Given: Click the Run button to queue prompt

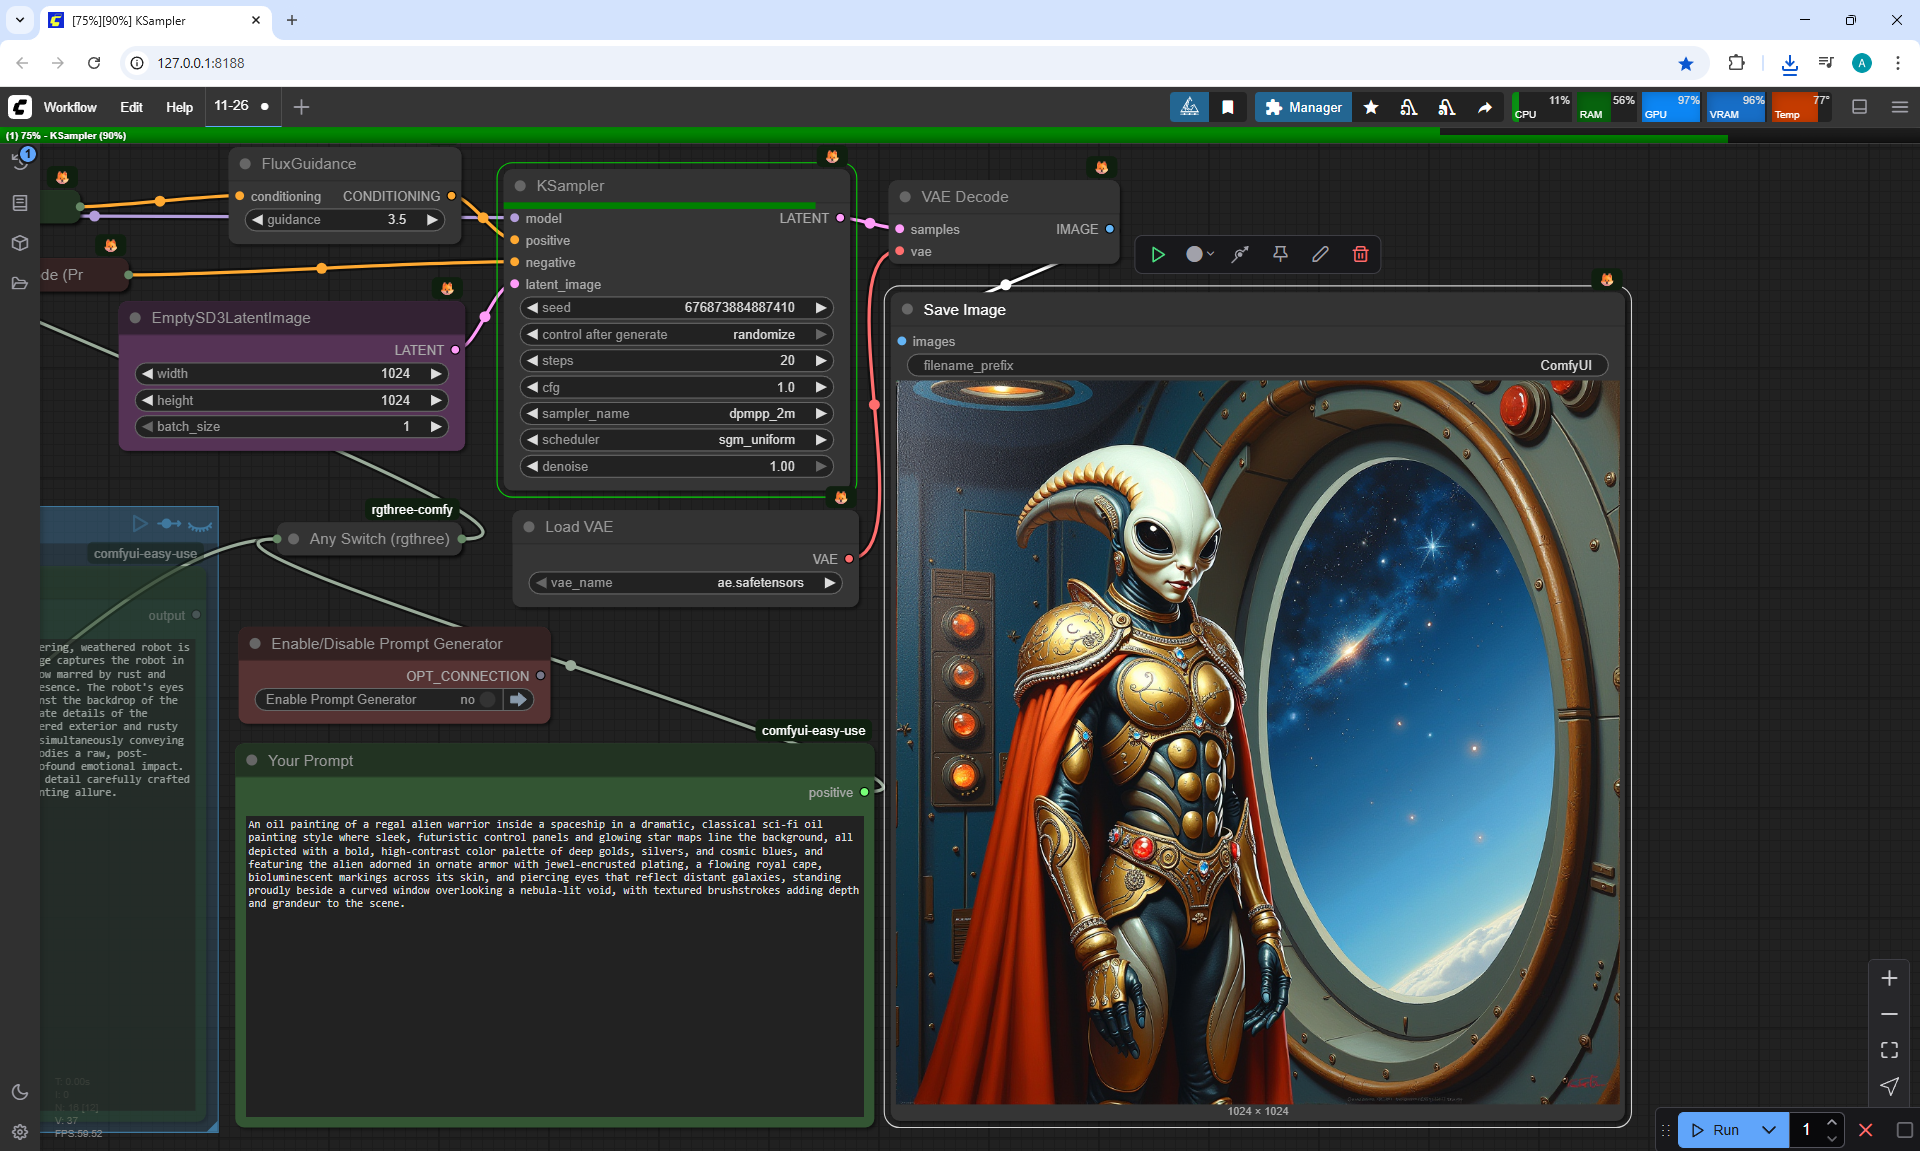Looking at the screenshot, I should [x=1717, y=1130].
